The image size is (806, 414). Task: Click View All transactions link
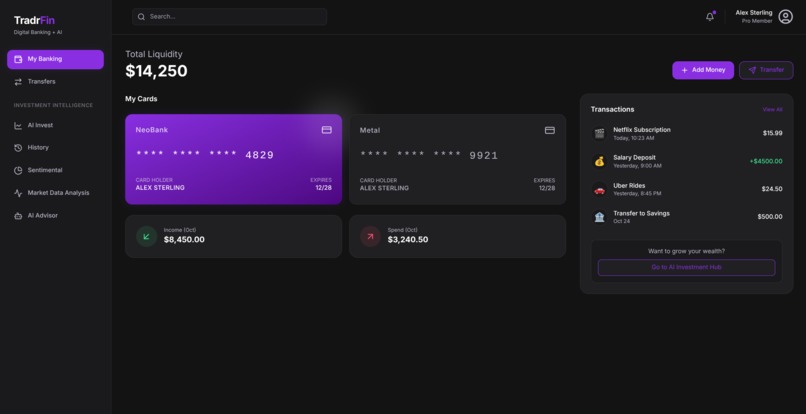coord(772,110)
